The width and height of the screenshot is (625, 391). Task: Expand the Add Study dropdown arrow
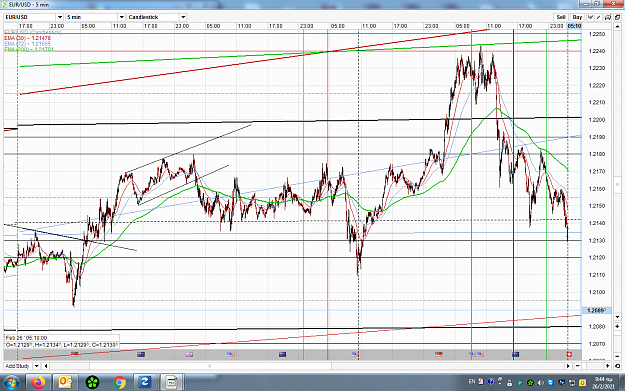36,366
